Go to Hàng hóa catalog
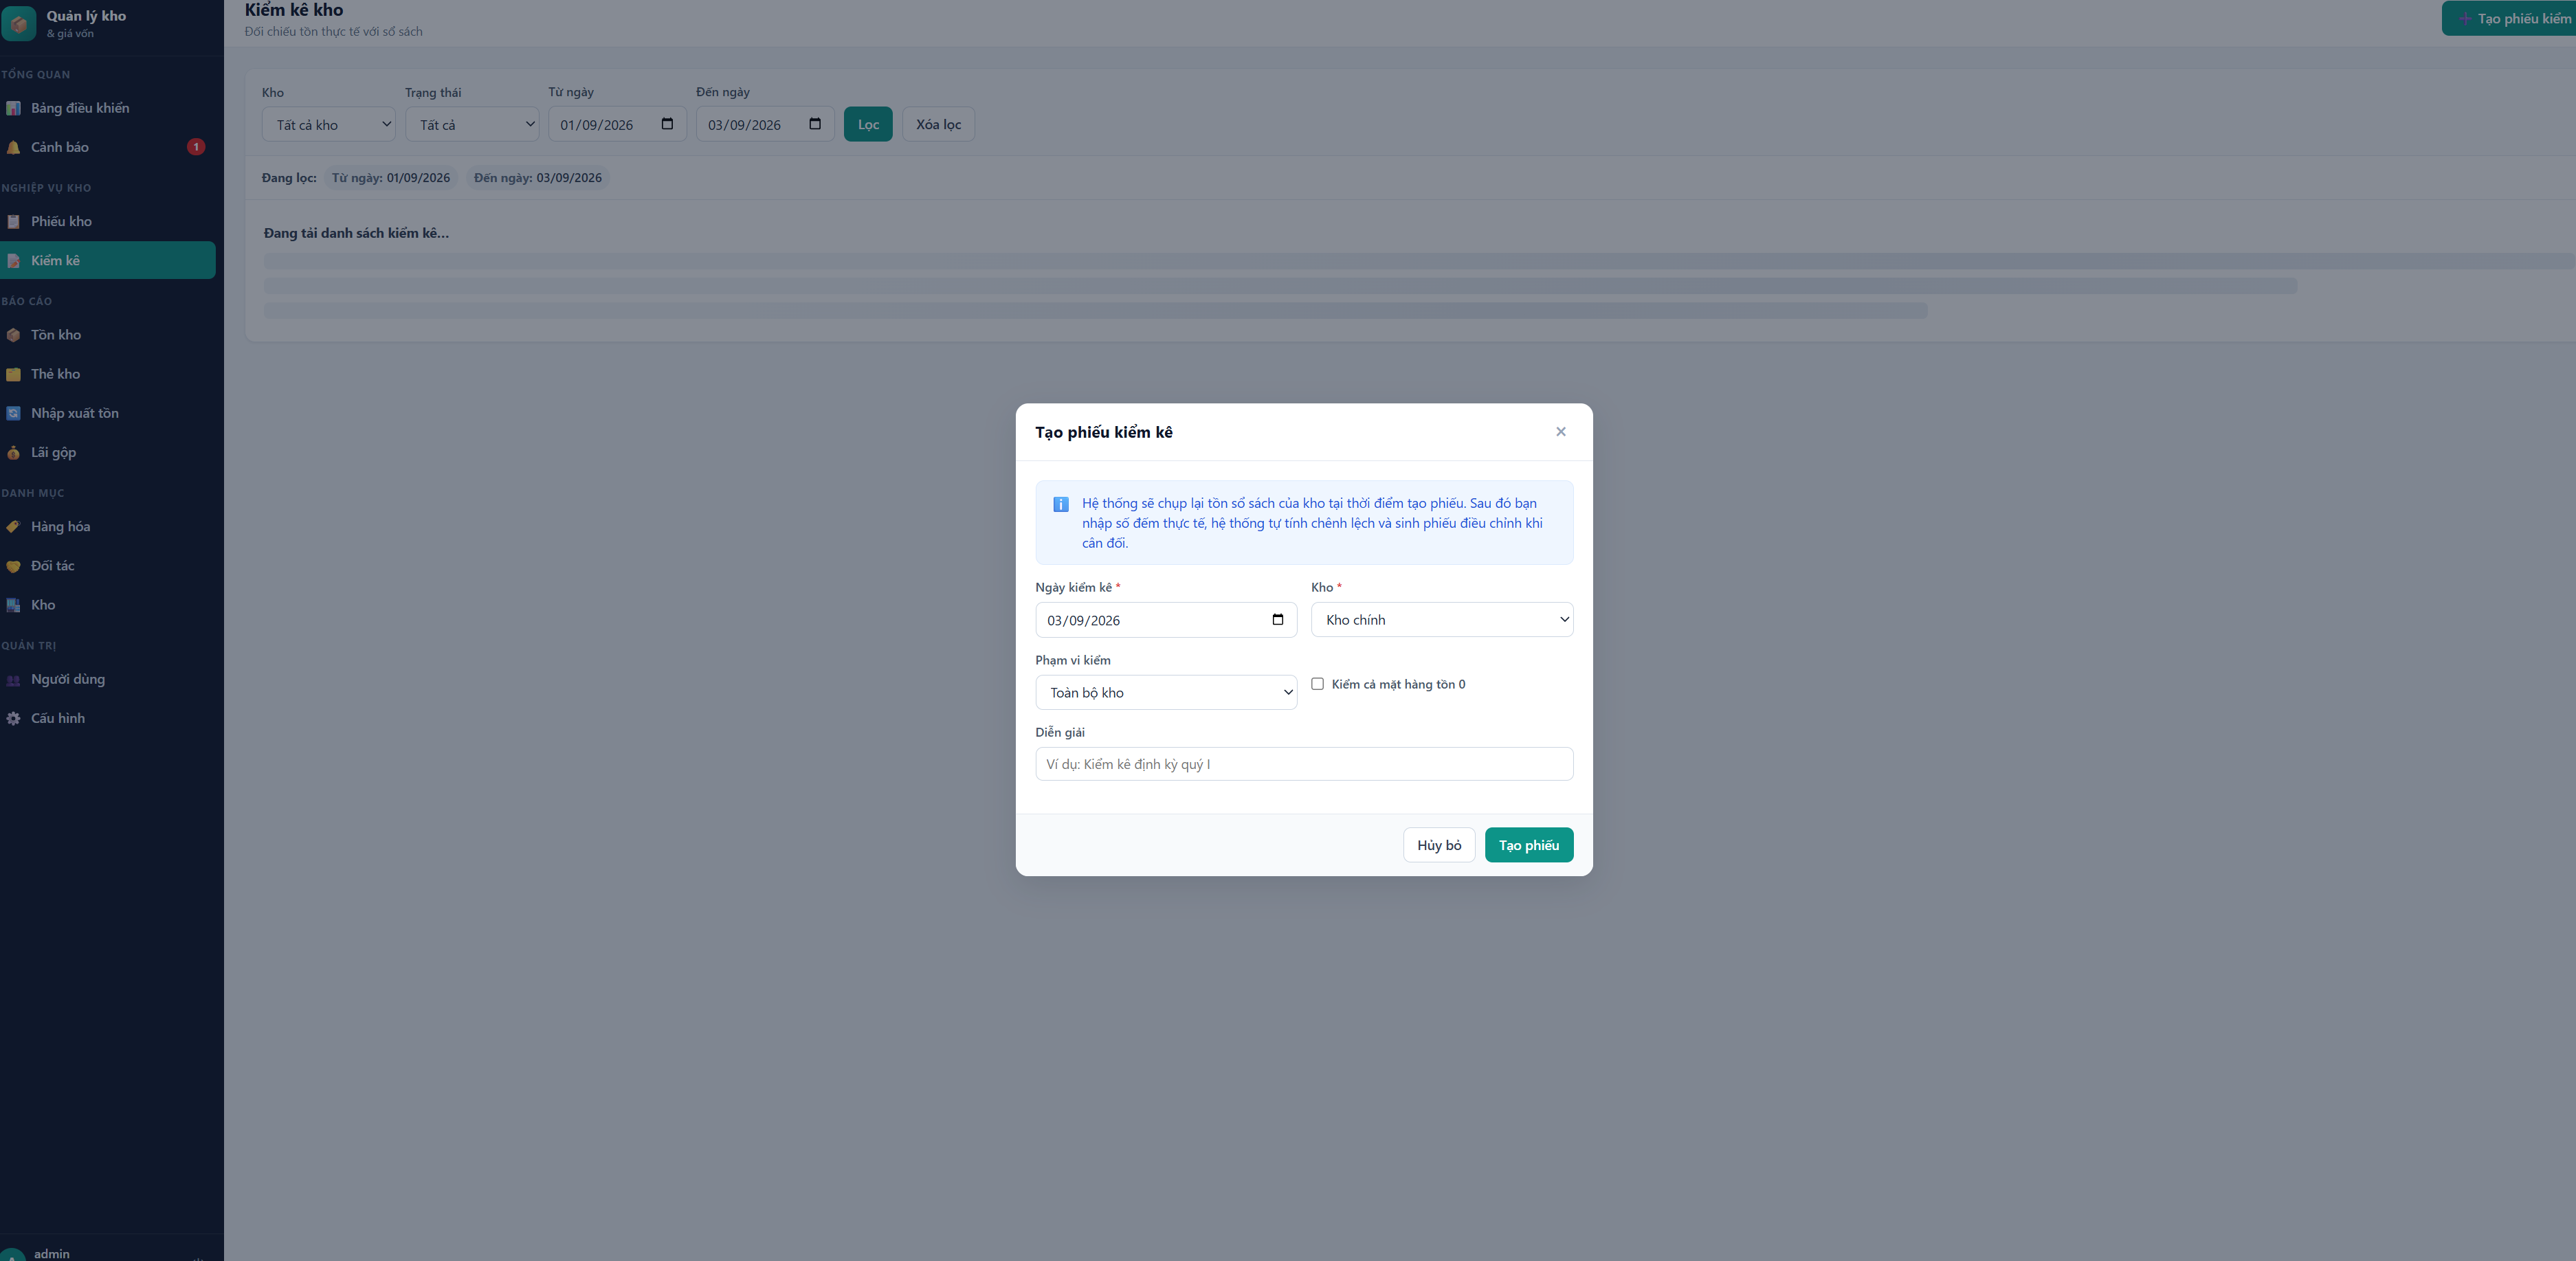 (x=108, y=527)
